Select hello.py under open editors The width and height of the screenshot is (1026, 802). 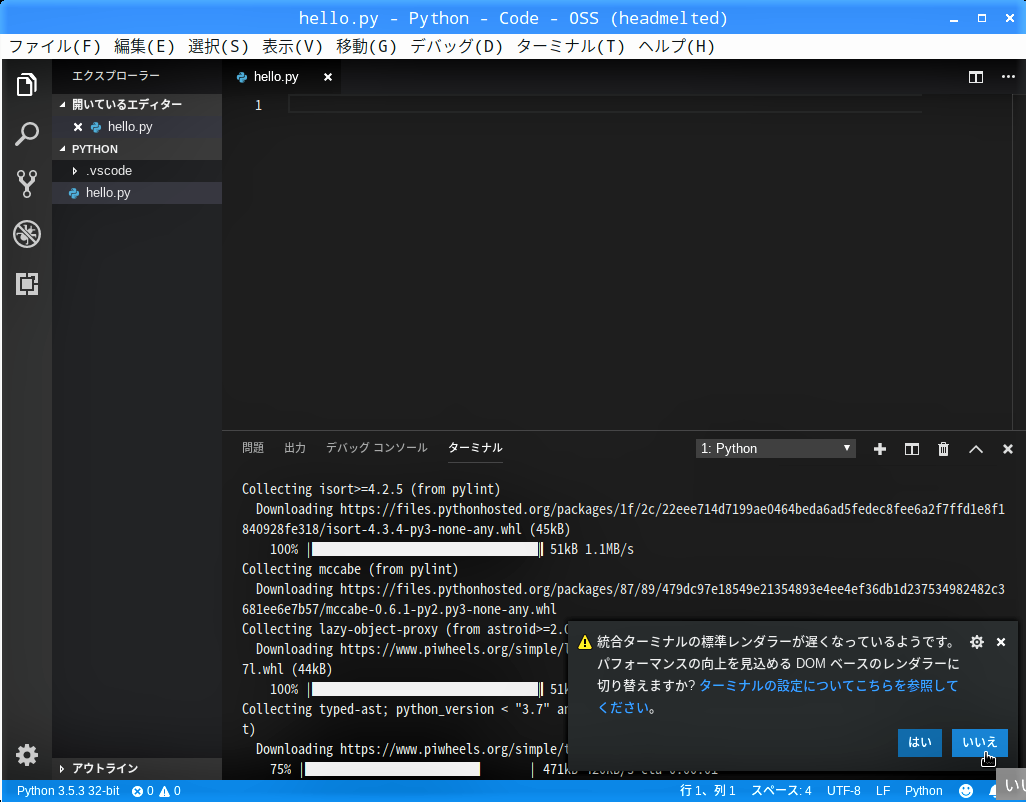point(137,127)
